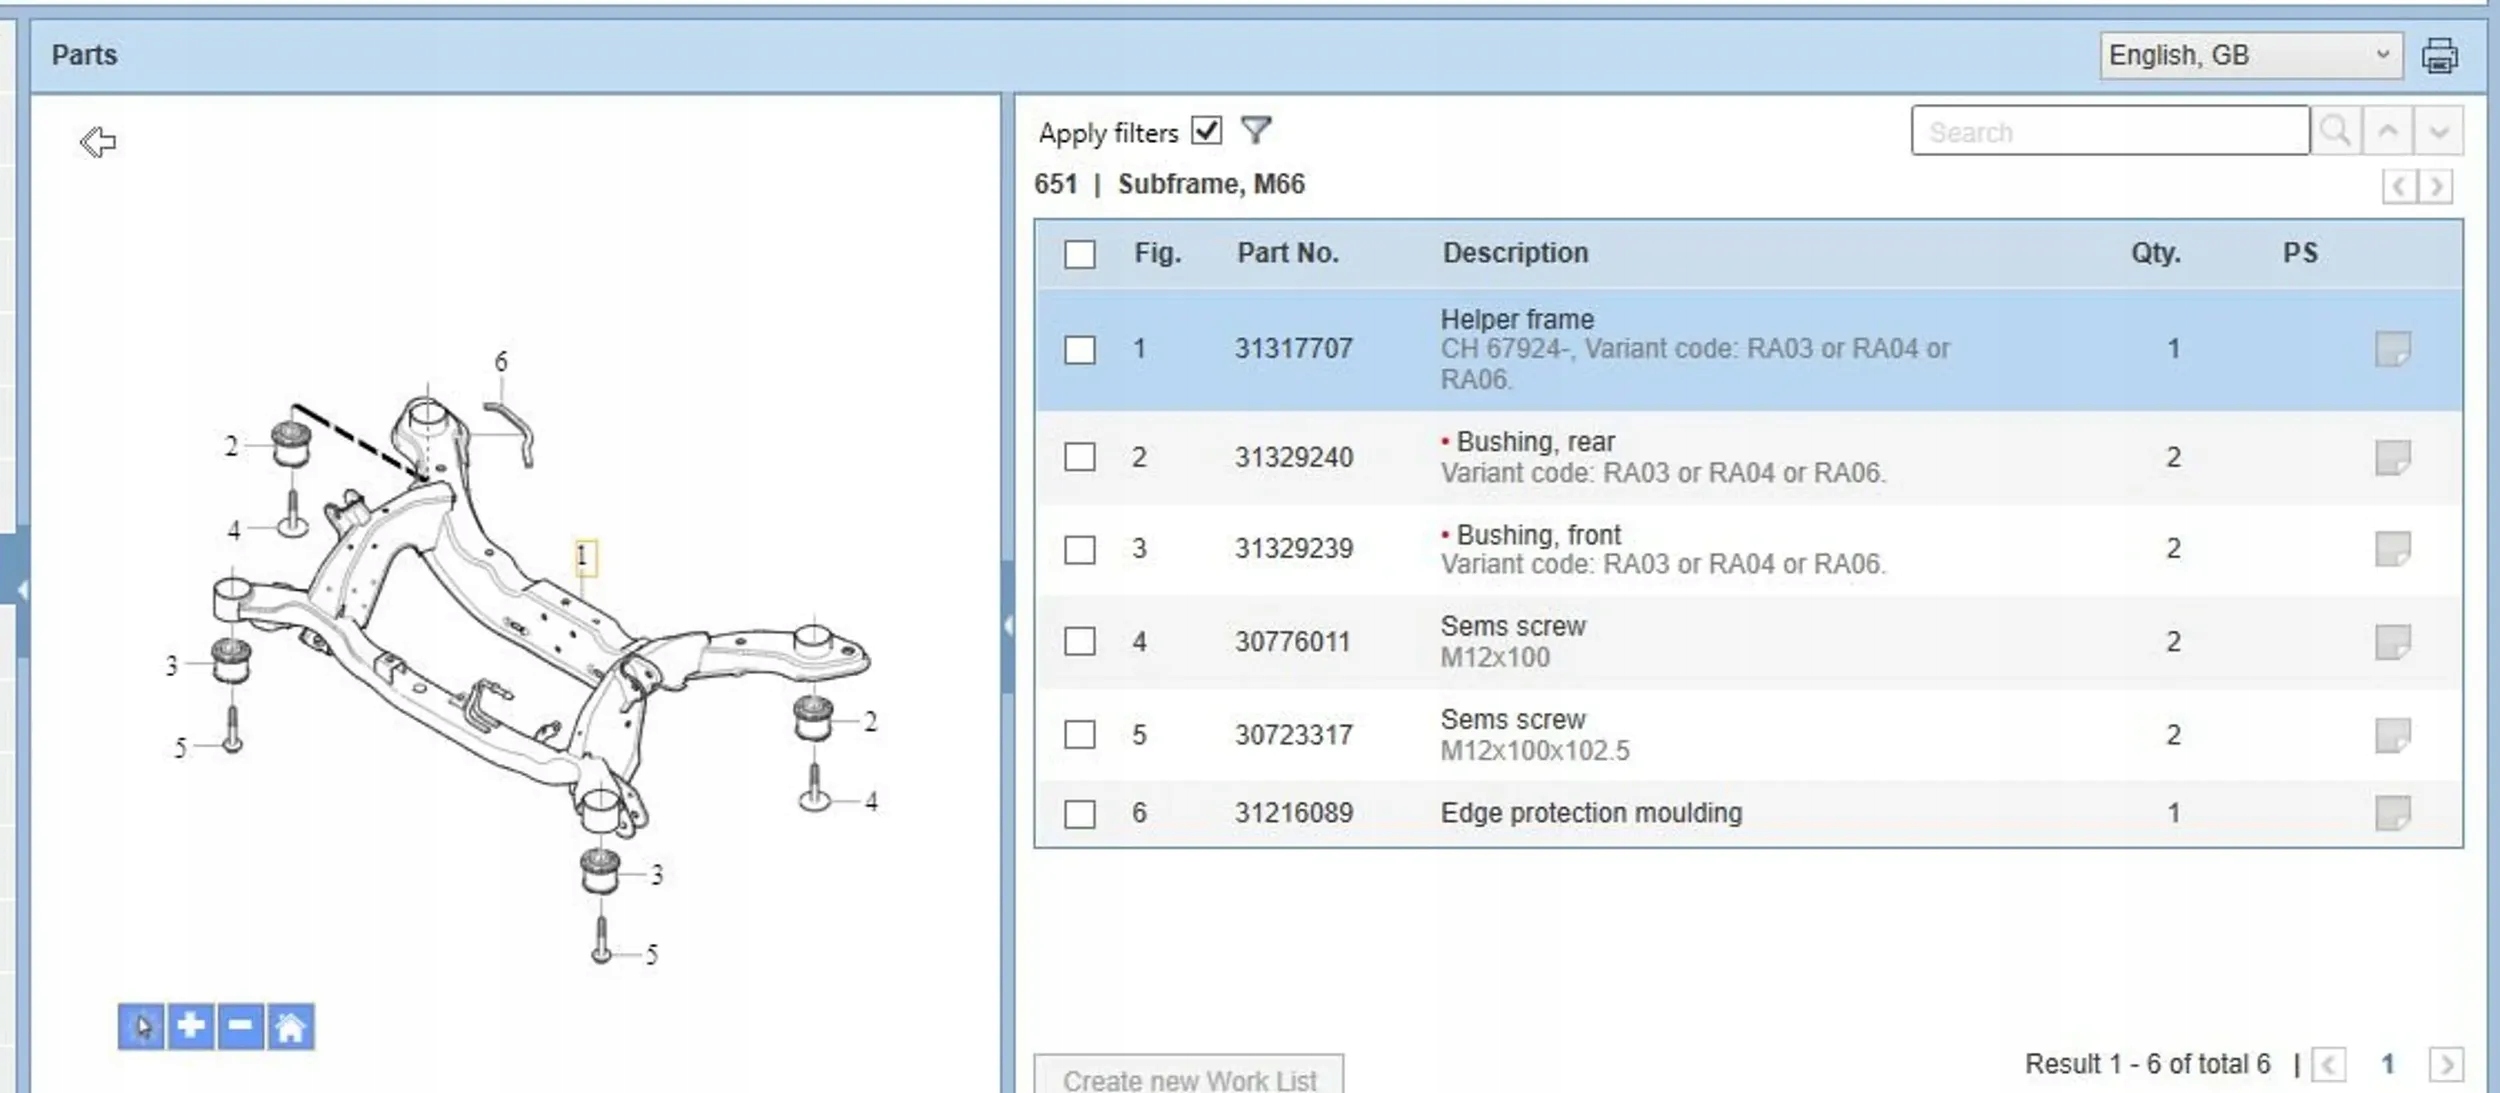Jump to the previous search result with the up chevron

pos(2388,131)
